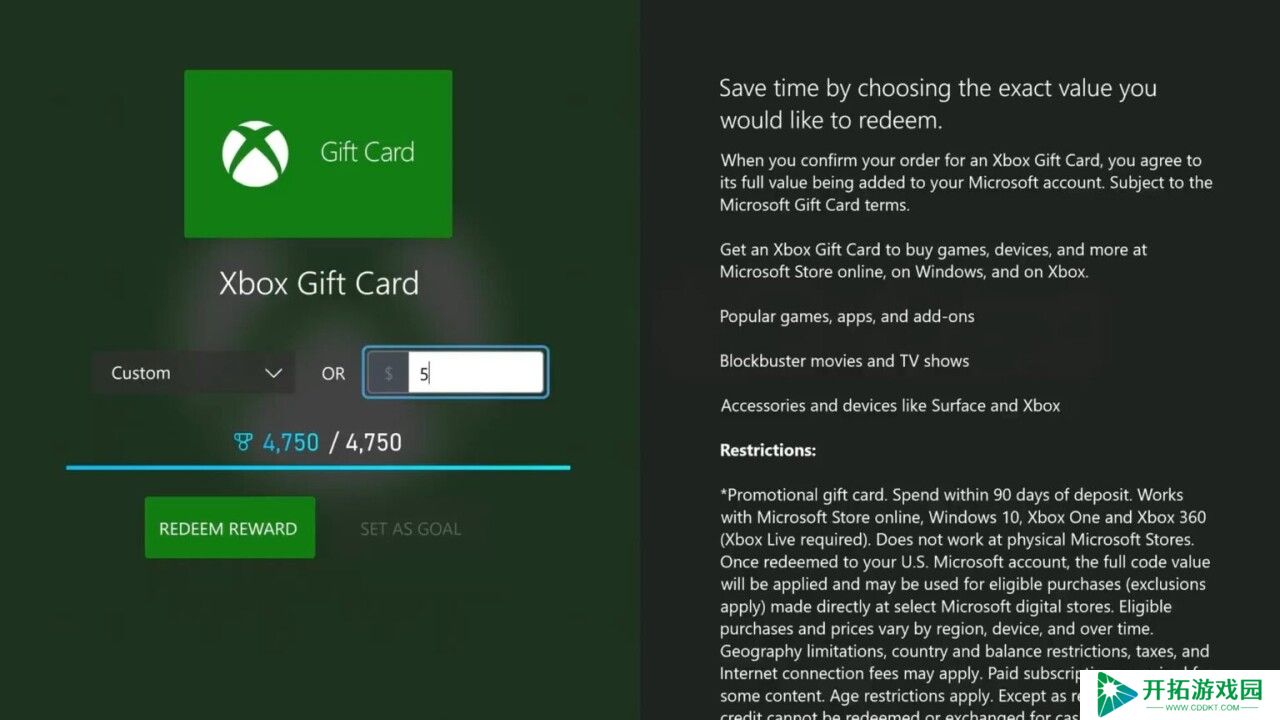Click the dollar sign prefix icon
This screenshot has height=720, width=1280.
click(x=388, y=373)
